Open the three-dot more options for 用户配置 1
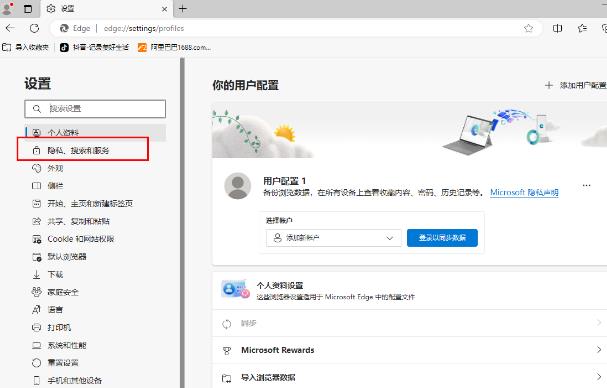Screen dimensions: 607x388 point(586,185)
